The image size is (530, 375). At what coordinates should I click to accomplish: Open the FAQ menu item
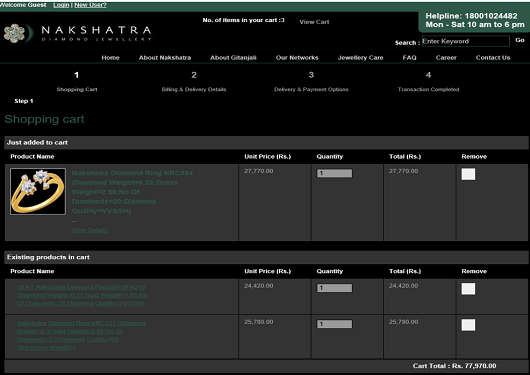[x=409, y=57]
